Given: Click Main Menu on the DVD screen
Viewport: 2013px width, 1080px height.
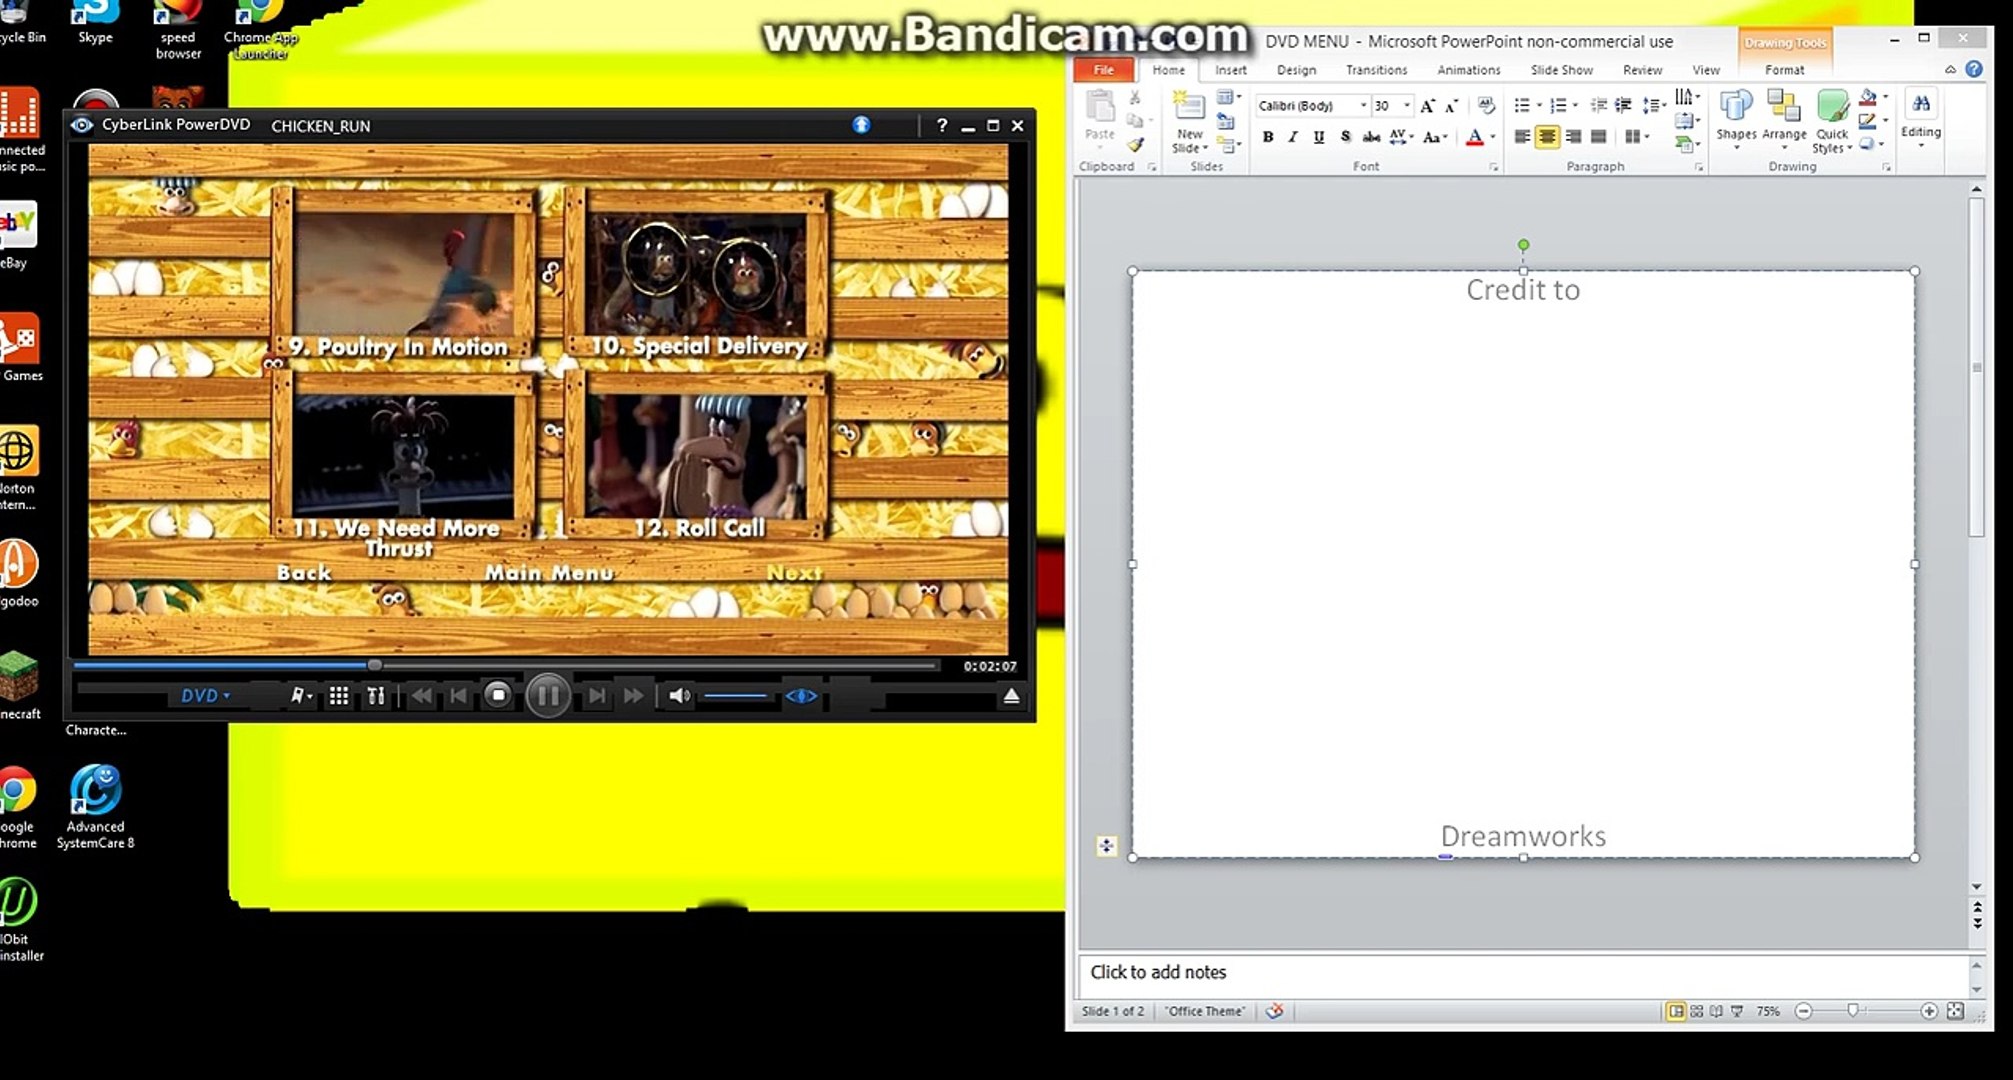Looking at the screenshot, I should (548, 573).
